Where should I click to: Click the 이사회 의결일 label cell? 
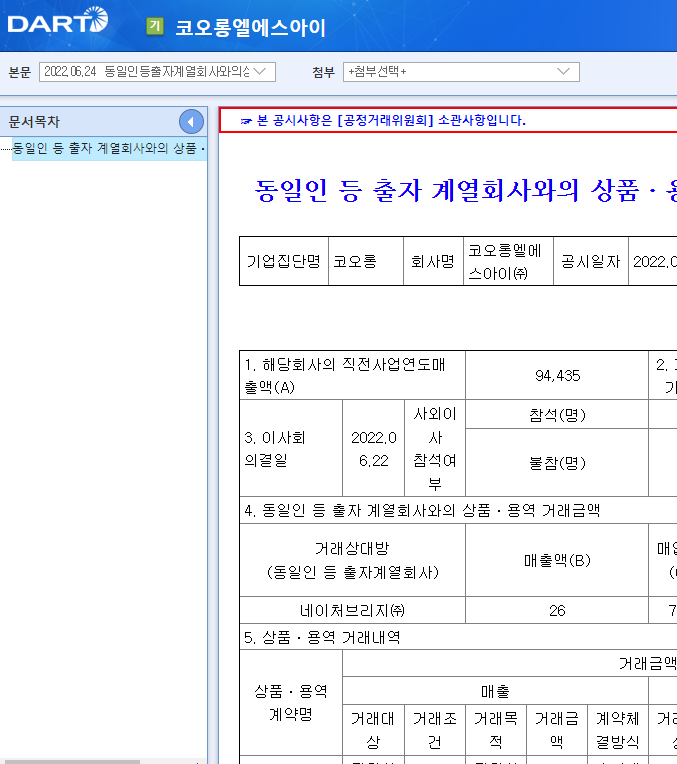point(291,448)
